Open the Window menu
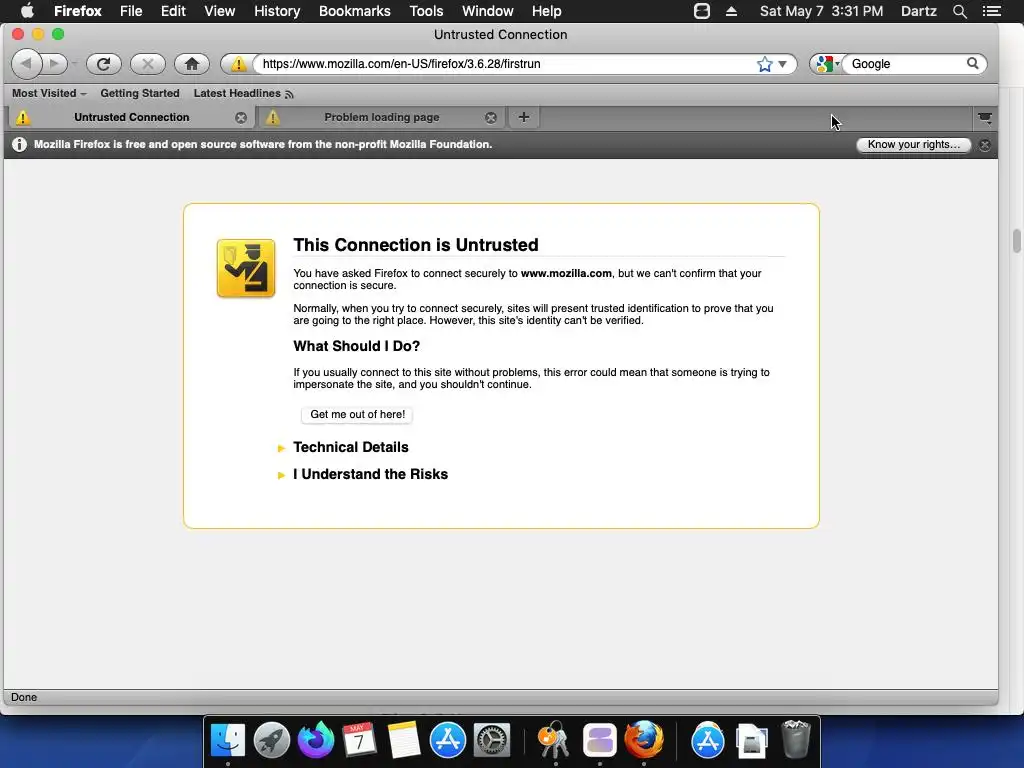Image resolution: width=1024 pixels, height=768 pixels. (x=487, y=11)
